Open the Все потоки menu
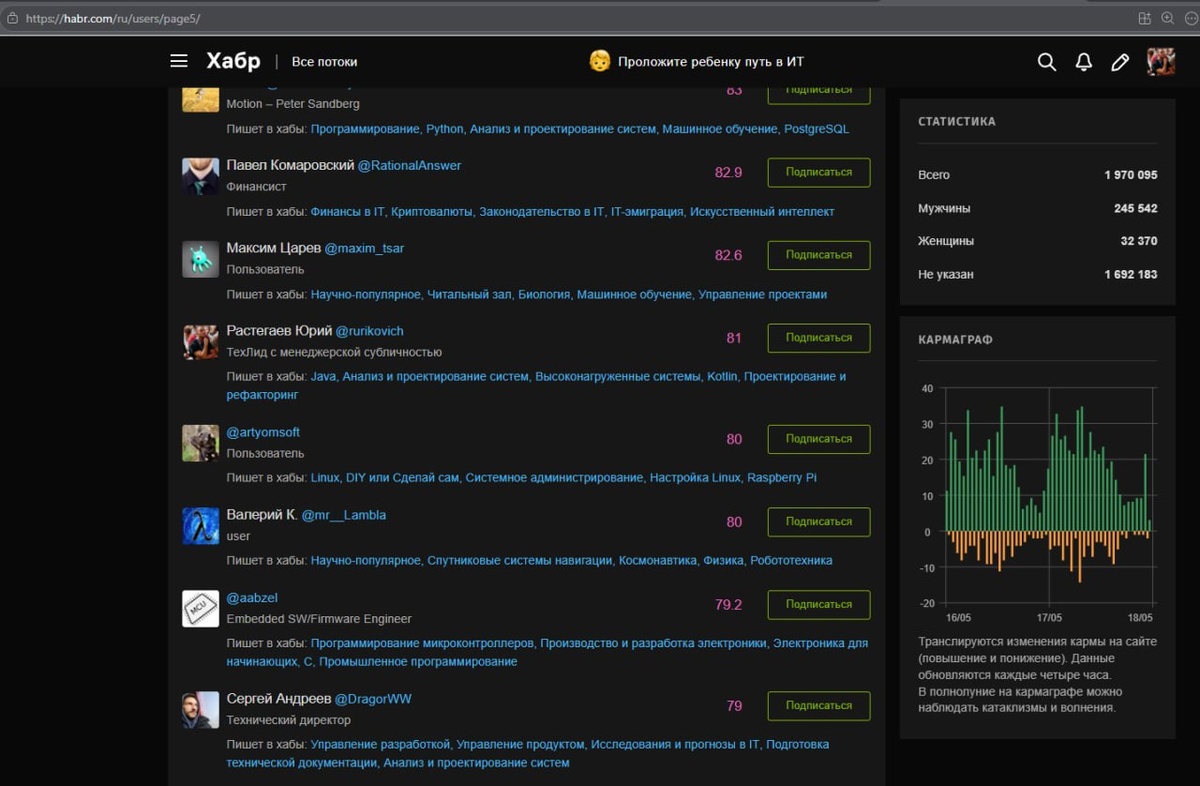The width and height of the screenshot is (1200, 786). (324, 62)
